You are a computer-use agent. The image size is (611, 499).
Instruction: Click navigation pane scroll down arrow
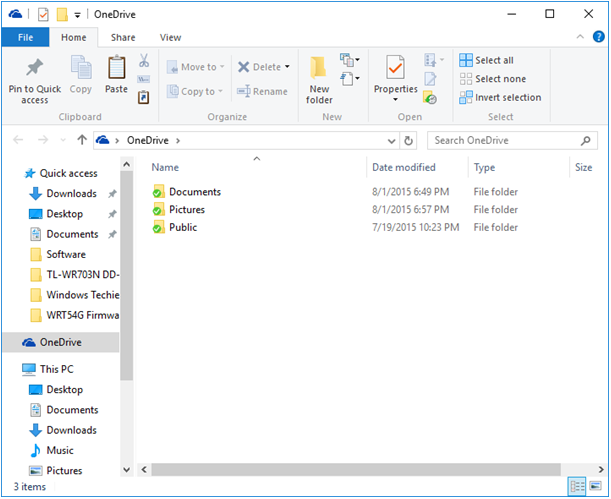(x=126, y=469)
